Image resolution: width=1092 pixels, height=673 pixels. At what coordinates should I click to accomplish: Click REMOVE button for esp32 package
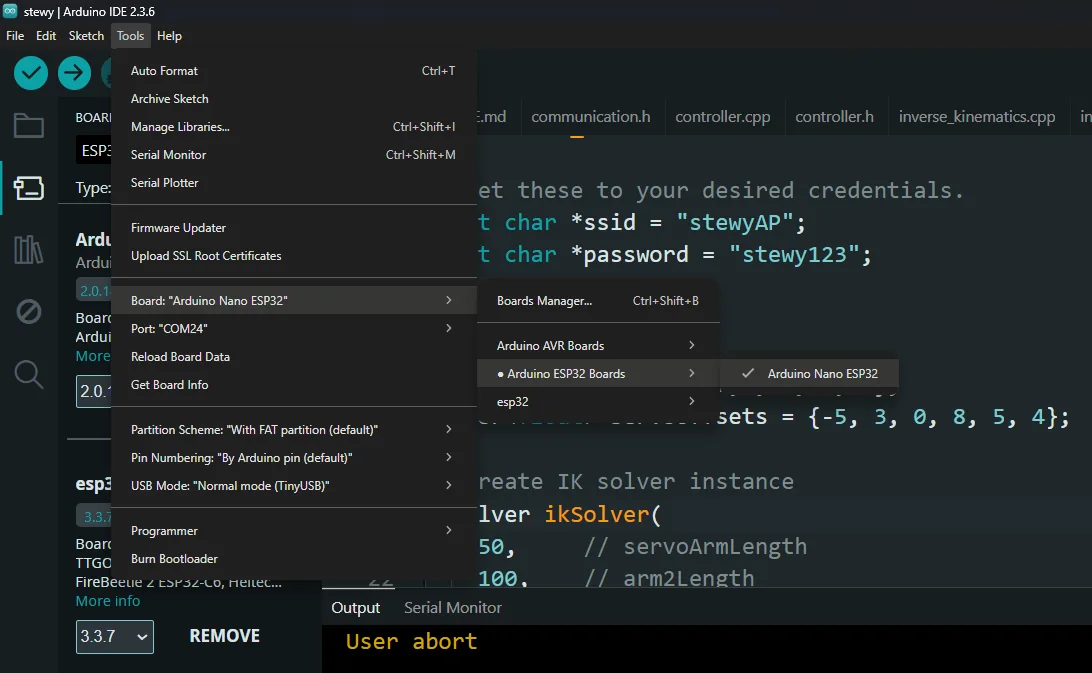(x=224, y=636)
